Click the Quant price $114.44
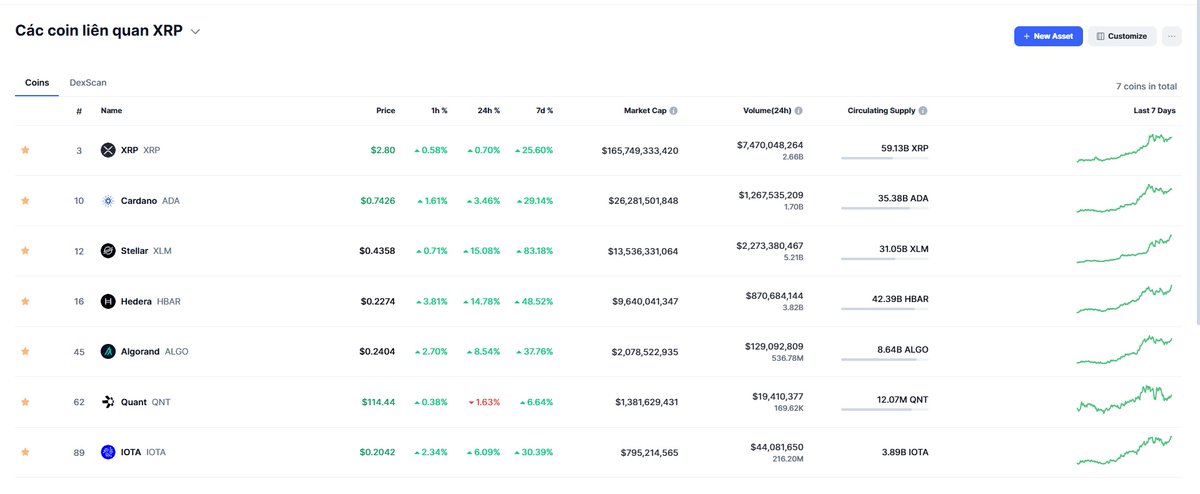Viewport: 1200px width, 494px height. coord(378,401)
